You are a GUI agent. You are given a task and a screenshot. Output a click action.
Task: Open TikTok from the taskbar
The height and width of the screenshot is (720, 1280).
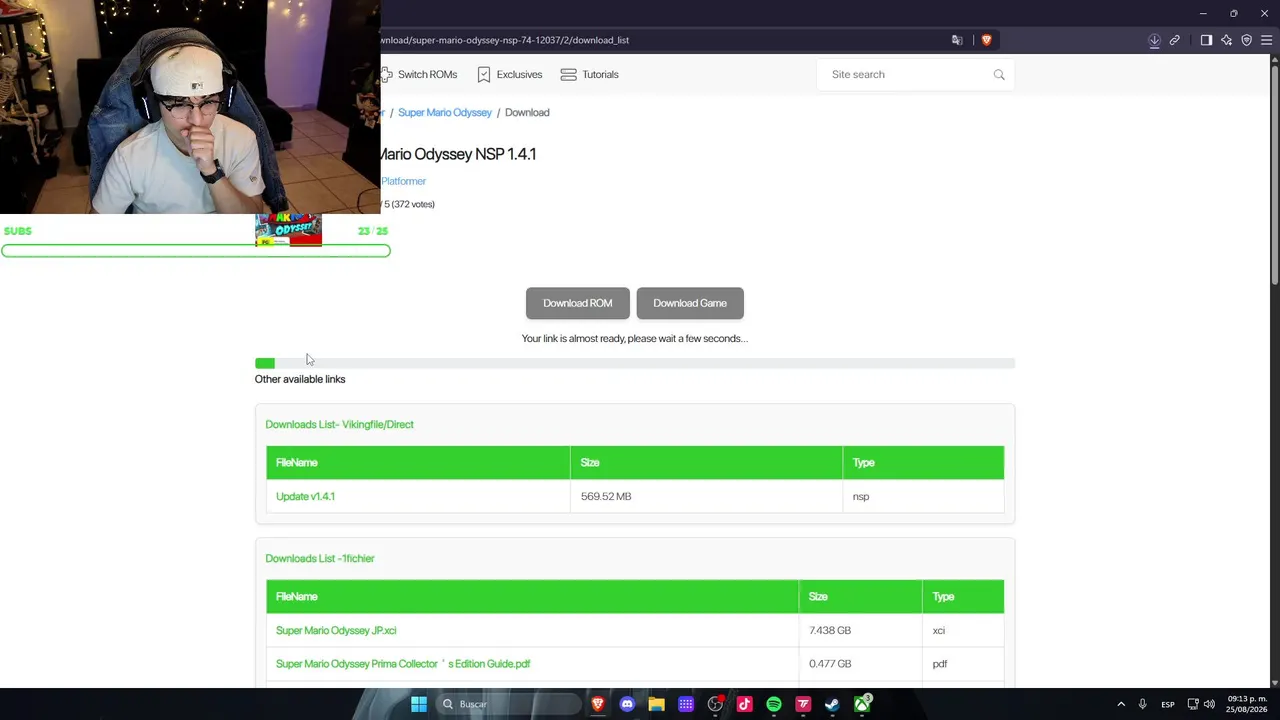click(744, 704)
